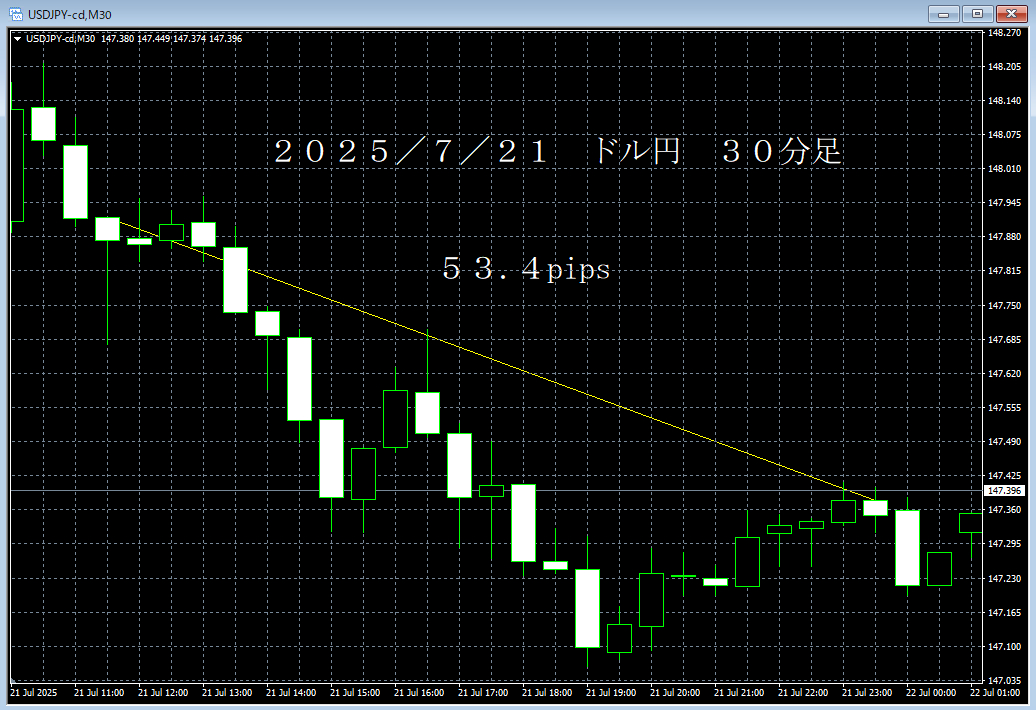Click the 148.205 price scale label
1036x710 pixels.
[x=1004, y=67]
